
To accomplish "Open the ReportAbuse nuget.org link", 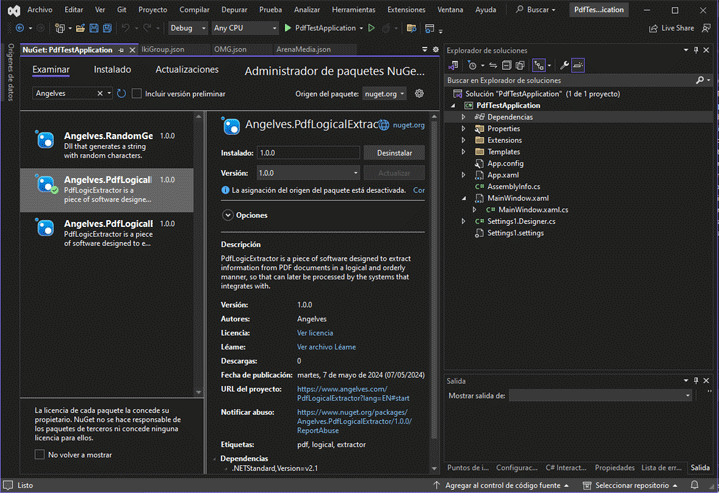I will pyautogui.click(x=354, y=421).
